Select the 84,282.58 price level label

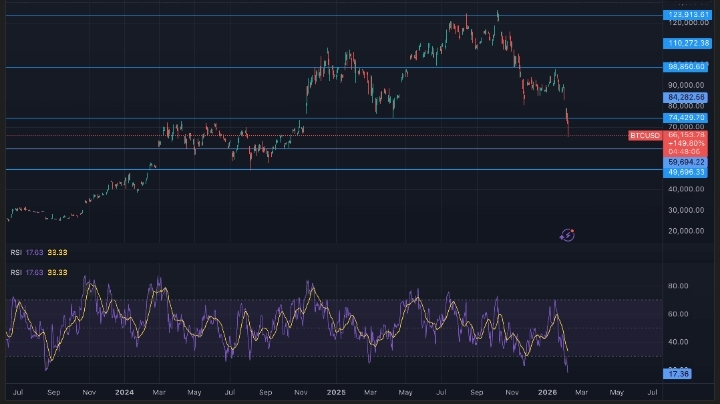pos(687,97)
